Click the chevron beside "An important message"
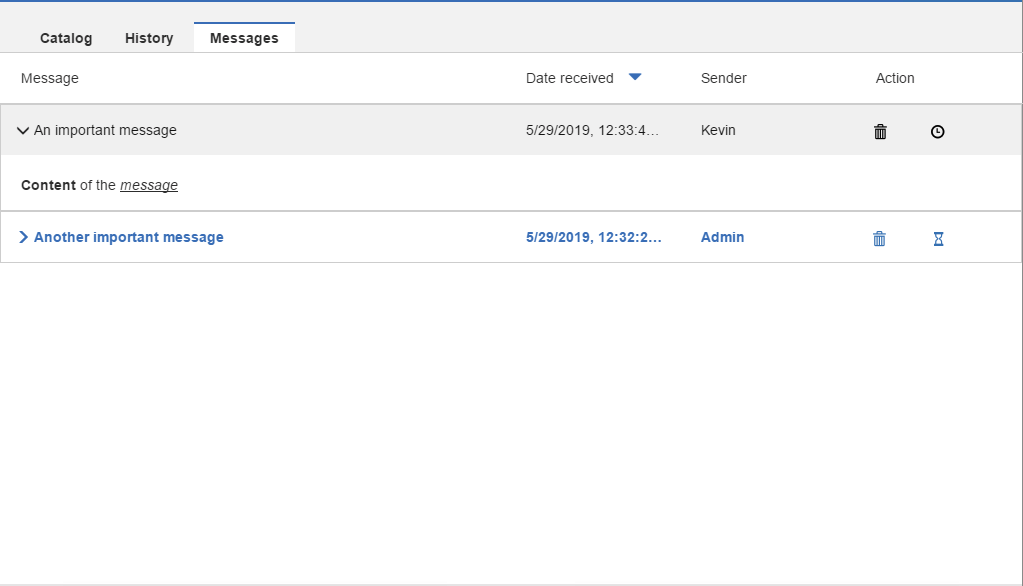1023x586 pixels. coord(22,130)
